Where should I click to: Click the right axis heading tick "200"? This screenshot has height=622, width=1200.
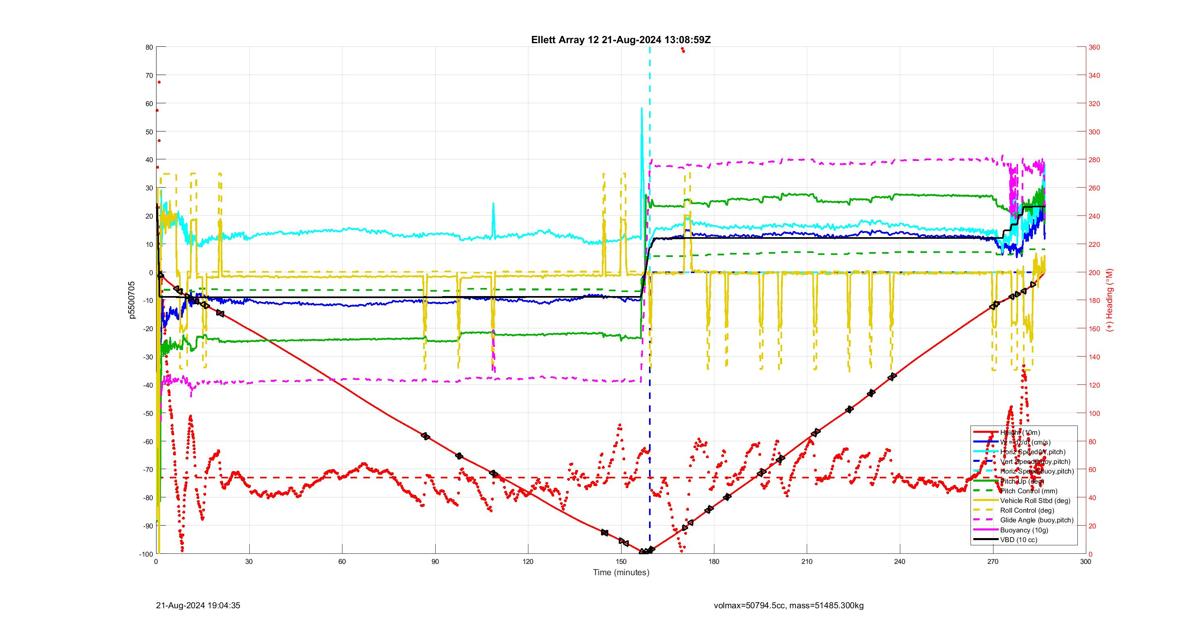click(x=1096, y=272)
